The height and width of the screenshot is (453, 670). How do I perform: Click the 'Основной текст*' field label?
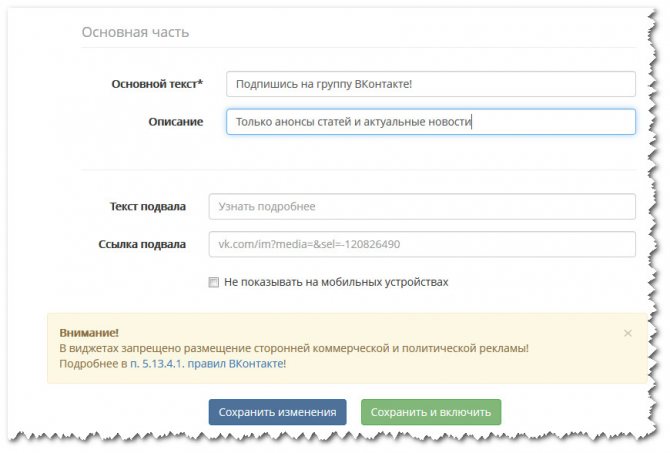(154, 84)
